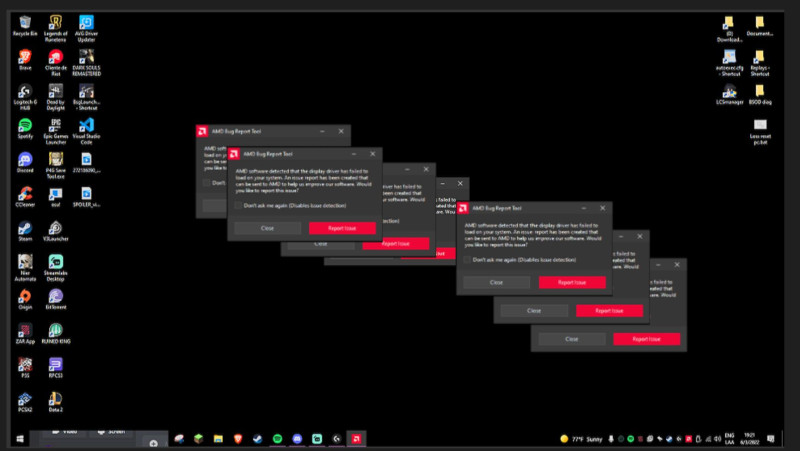This screenshot has width=800, height=451.
Task: Open Logitech G HUB desktop shortcut
Action: pyautogui.click(x=25, y=97)
